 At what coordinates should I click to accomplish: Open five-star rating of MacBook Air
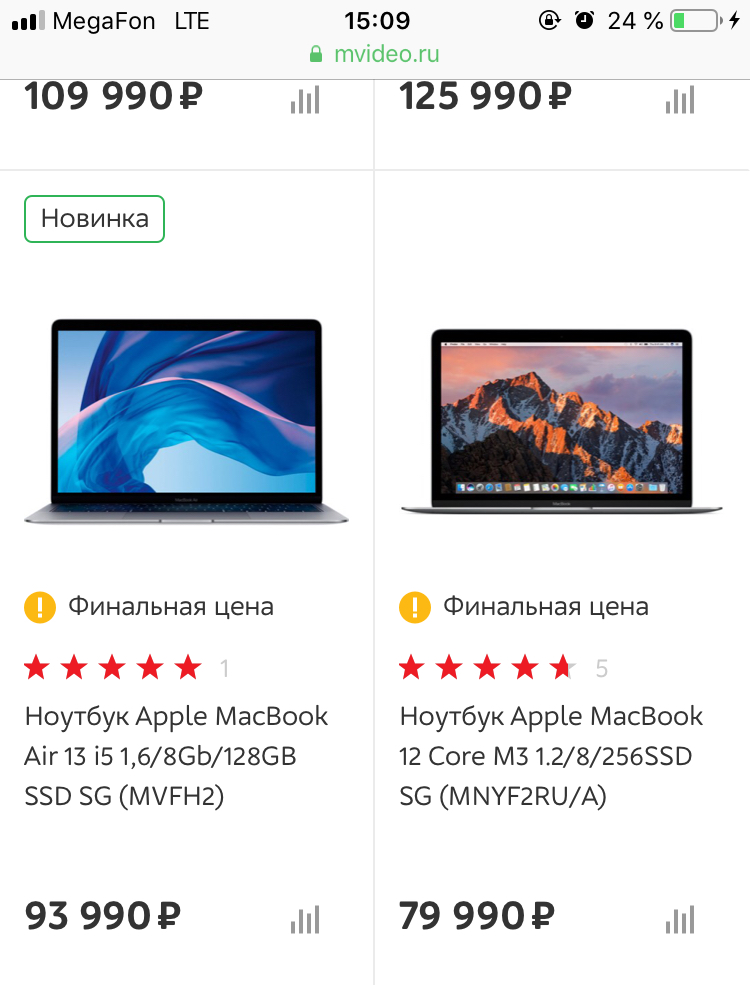[x=113, y=667]
